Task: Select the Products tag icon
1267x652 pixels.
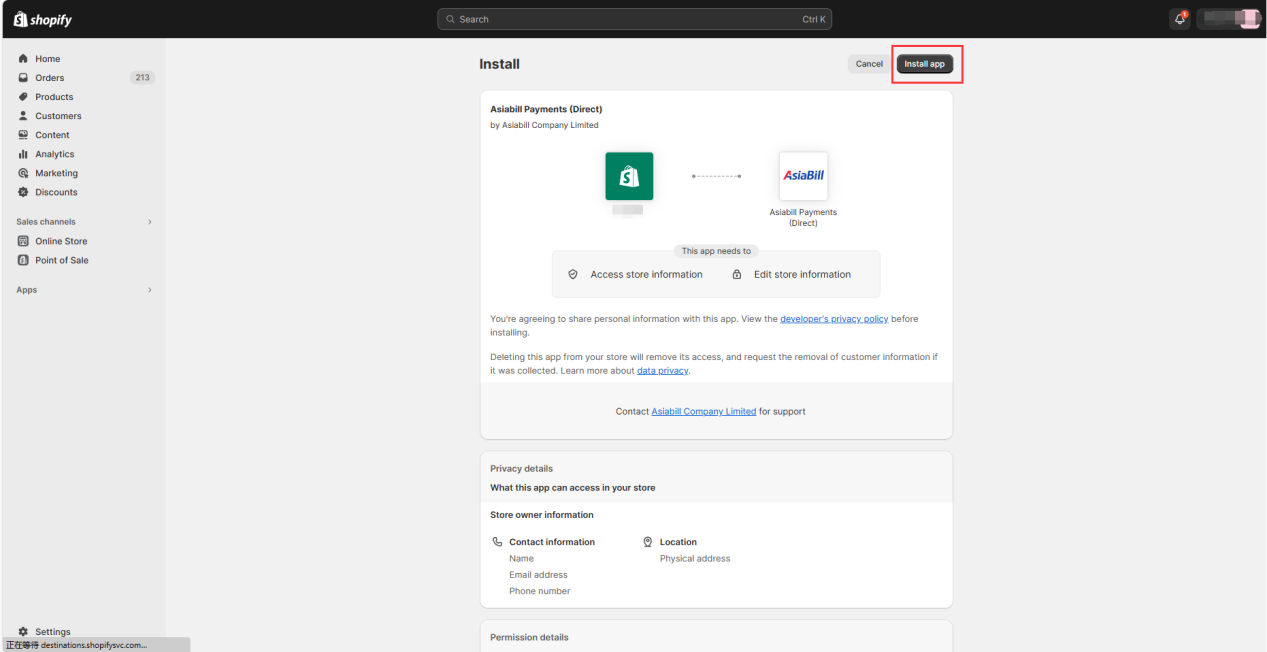Action: click(x=23, y=97)
